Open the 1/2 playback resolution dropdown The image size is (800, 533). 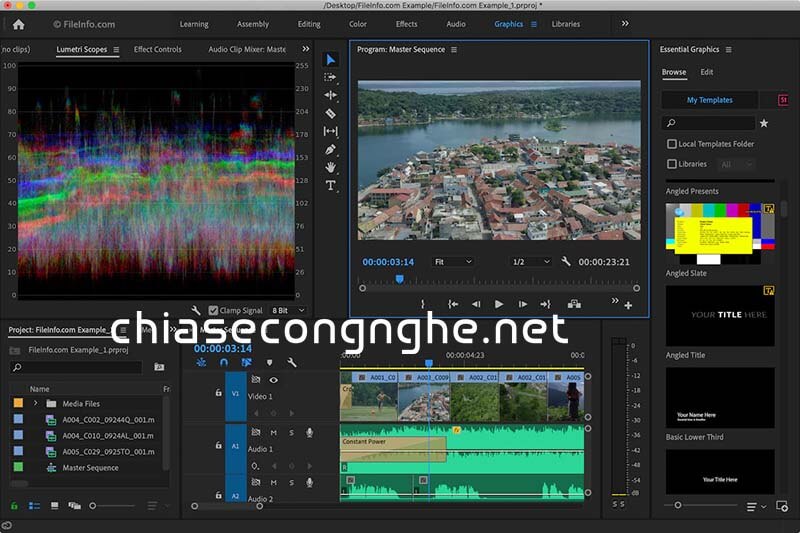530,262
